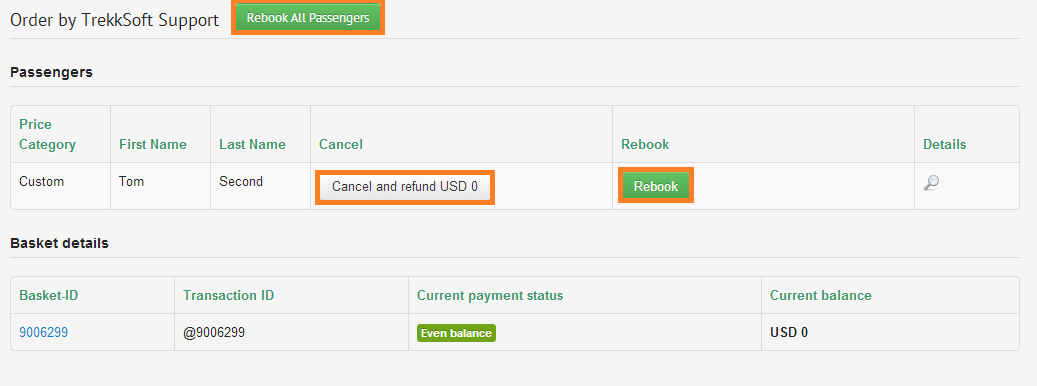
Task: Click the Current balance column header
Action: pyautogui.click(x=821, y=295)
